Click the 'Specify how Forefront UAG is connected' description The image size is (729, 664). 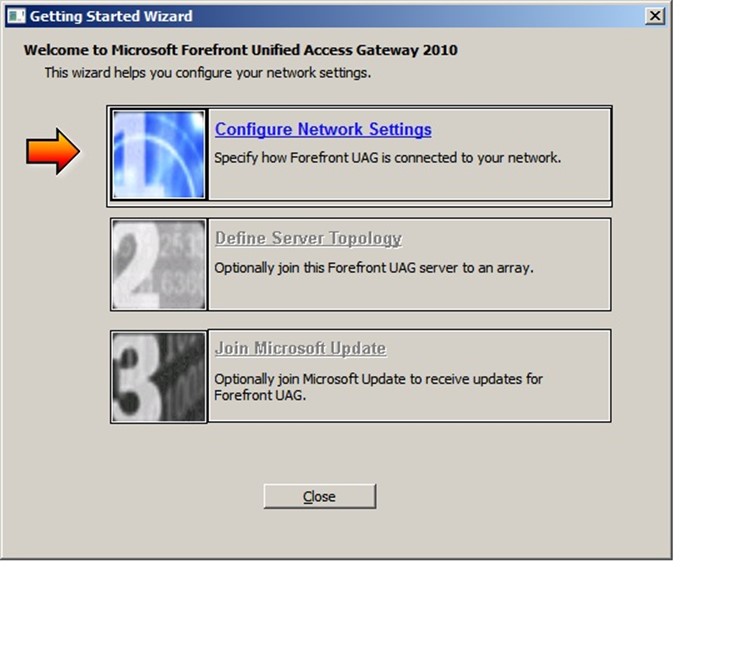[x=387, y=158]
